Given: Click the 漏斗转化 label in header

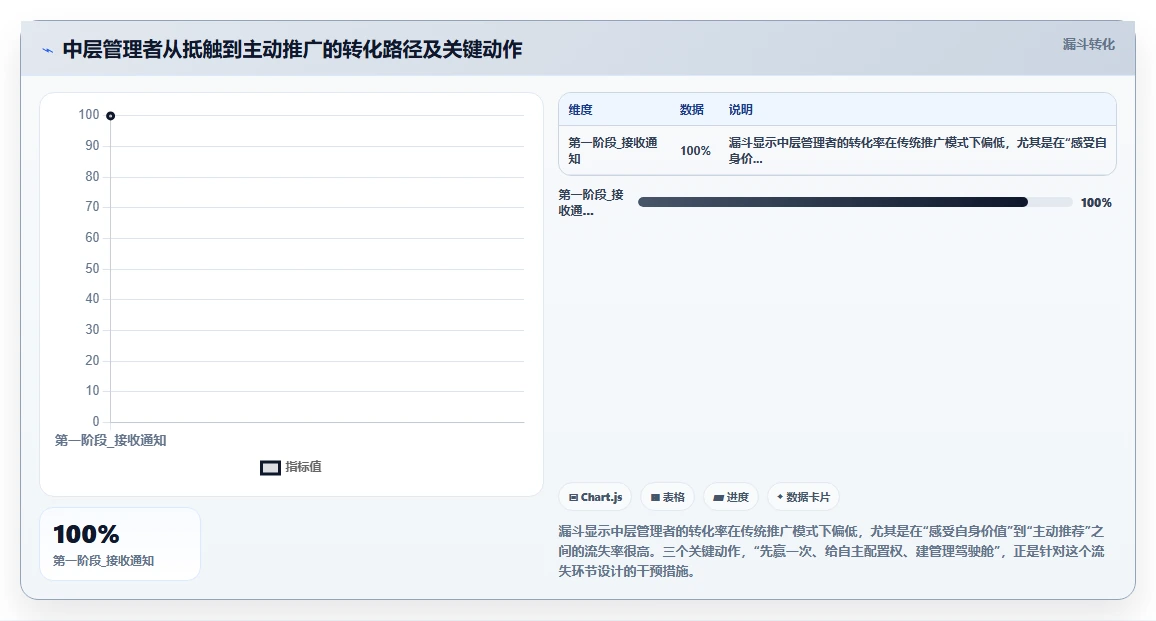Looking at the screenshot, I should (1088, 44).
